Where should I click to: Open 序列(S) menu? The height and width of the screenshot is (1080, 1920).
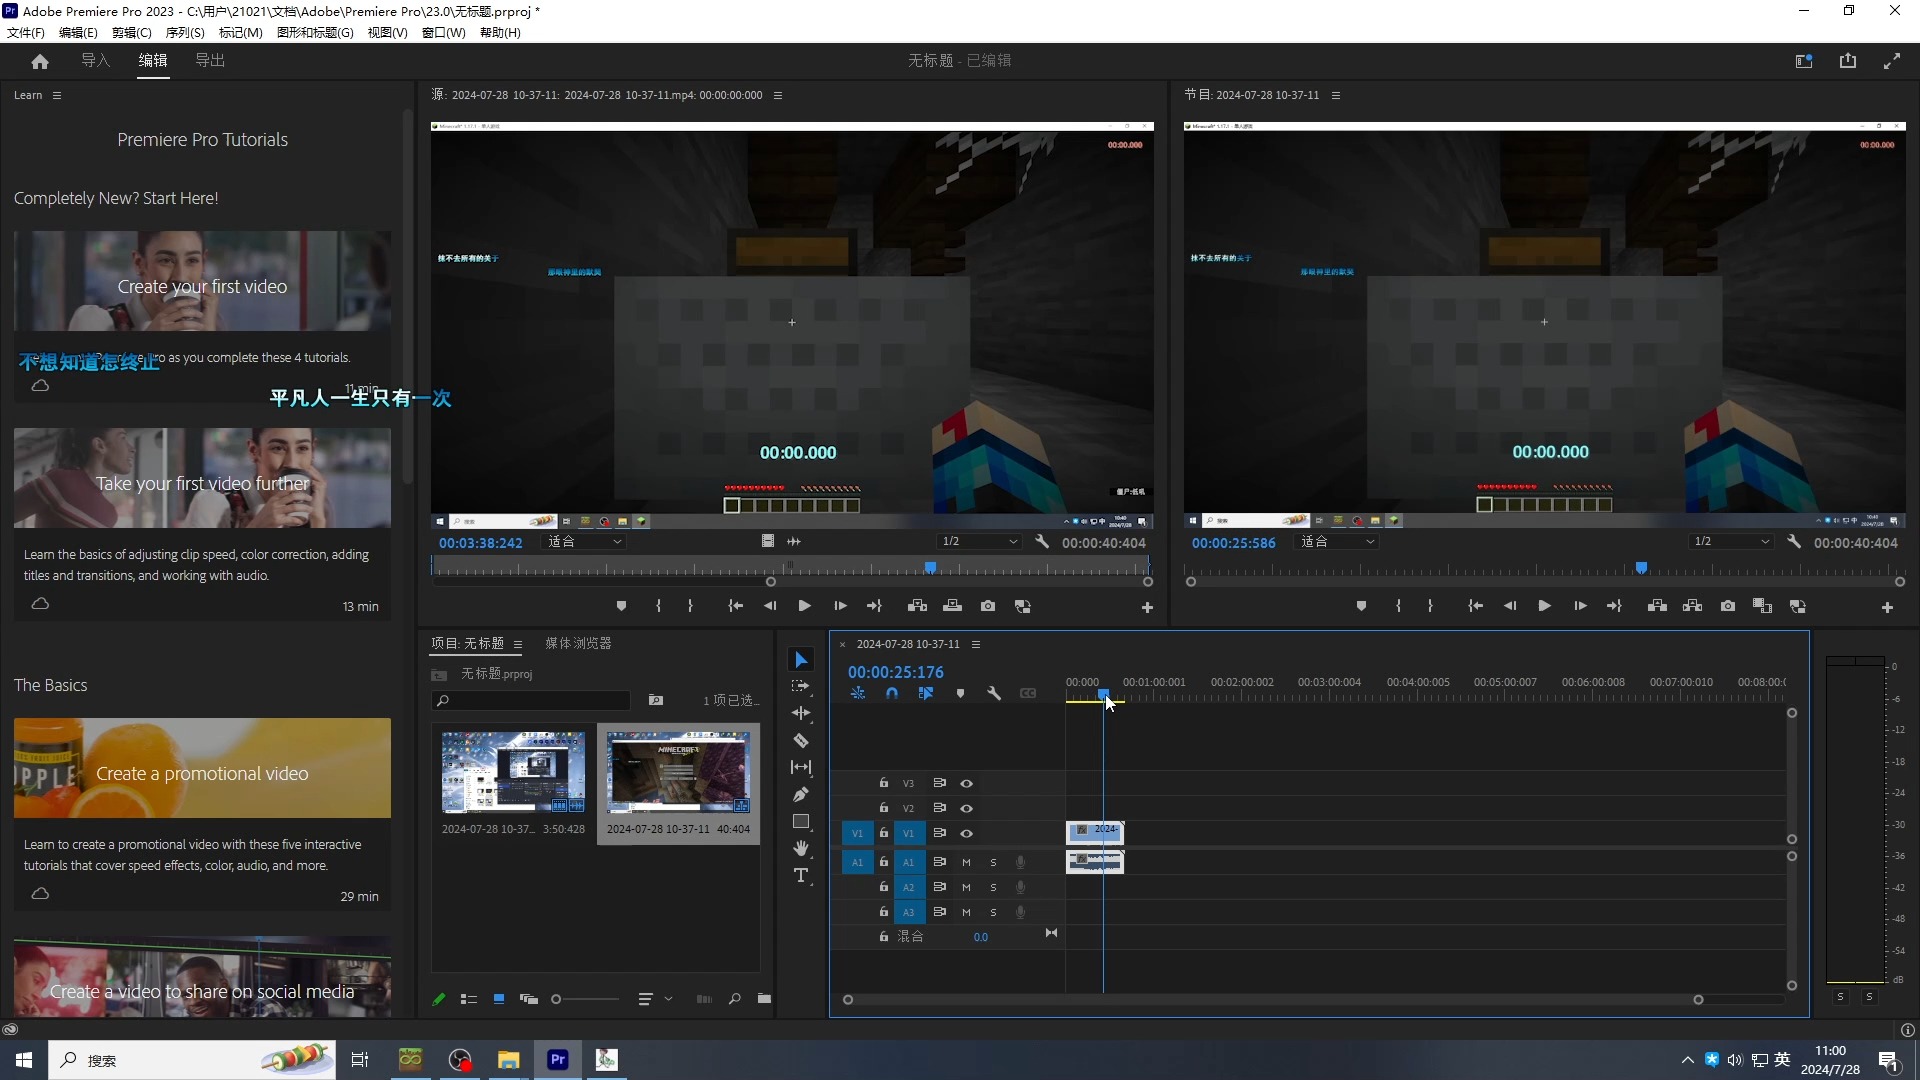185,33
